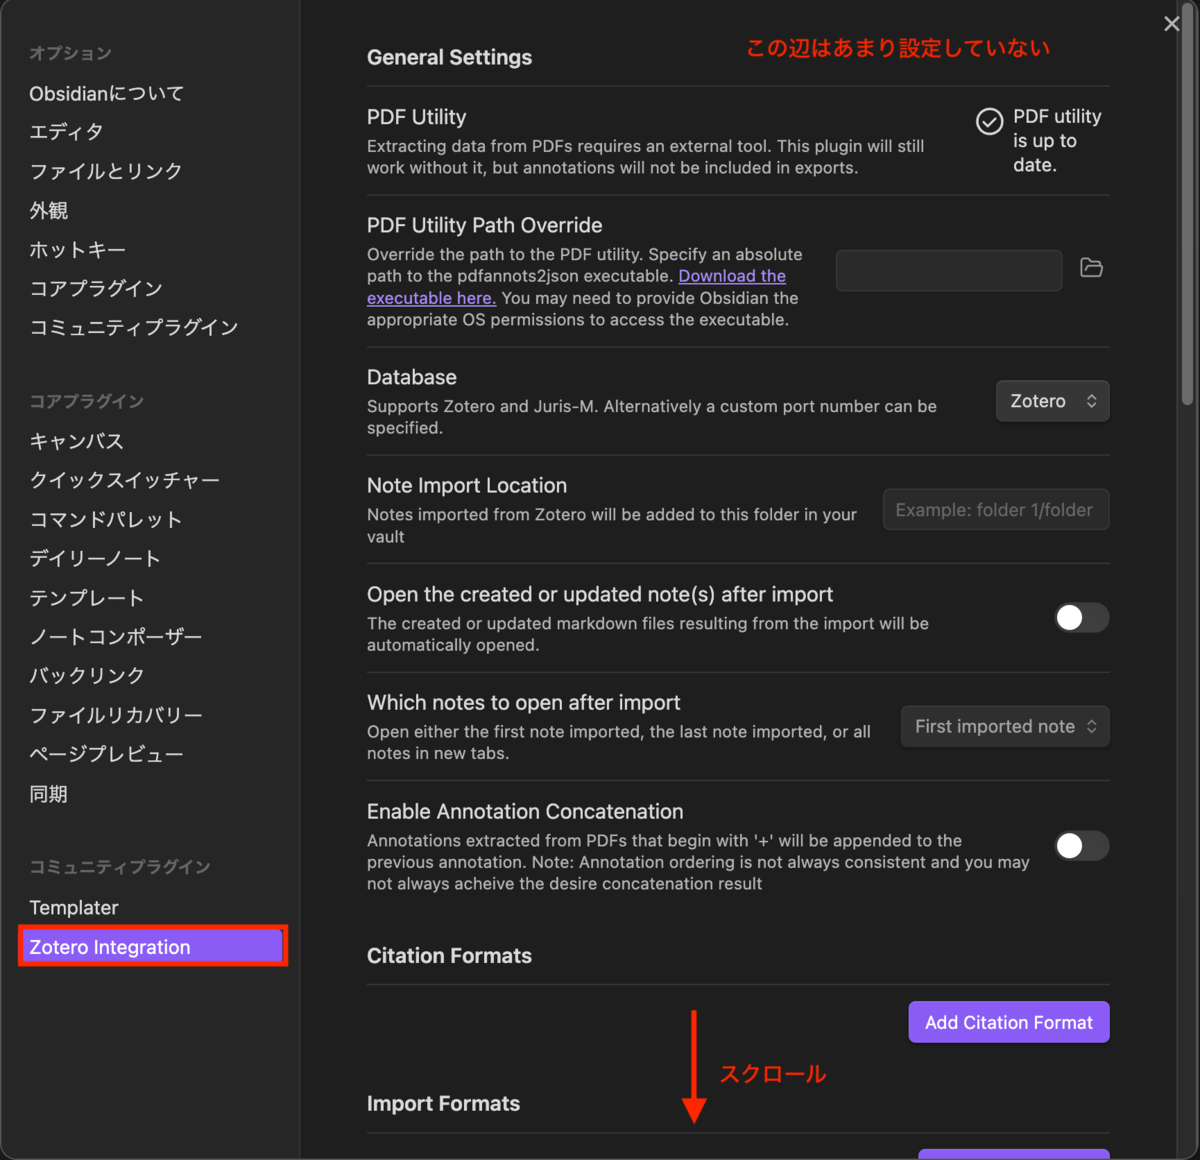Click the PDF Utility Path Override text field
This screenshot has height=1160, width=1200.
point(948,270)
